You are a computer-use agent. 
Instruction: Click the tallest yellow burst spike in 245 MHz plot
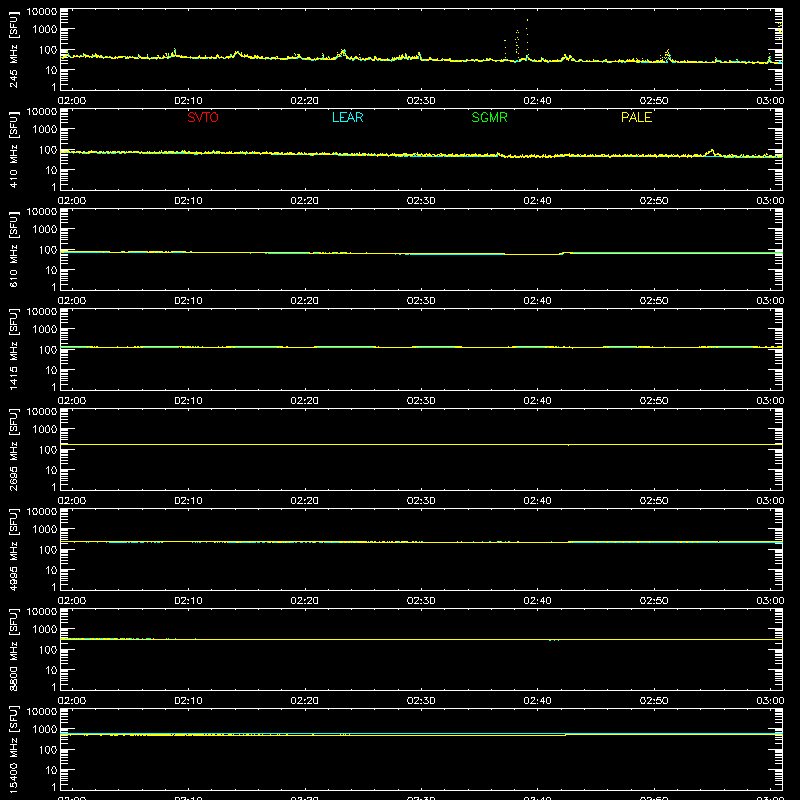pyautogui.click(x=527, y=36)
